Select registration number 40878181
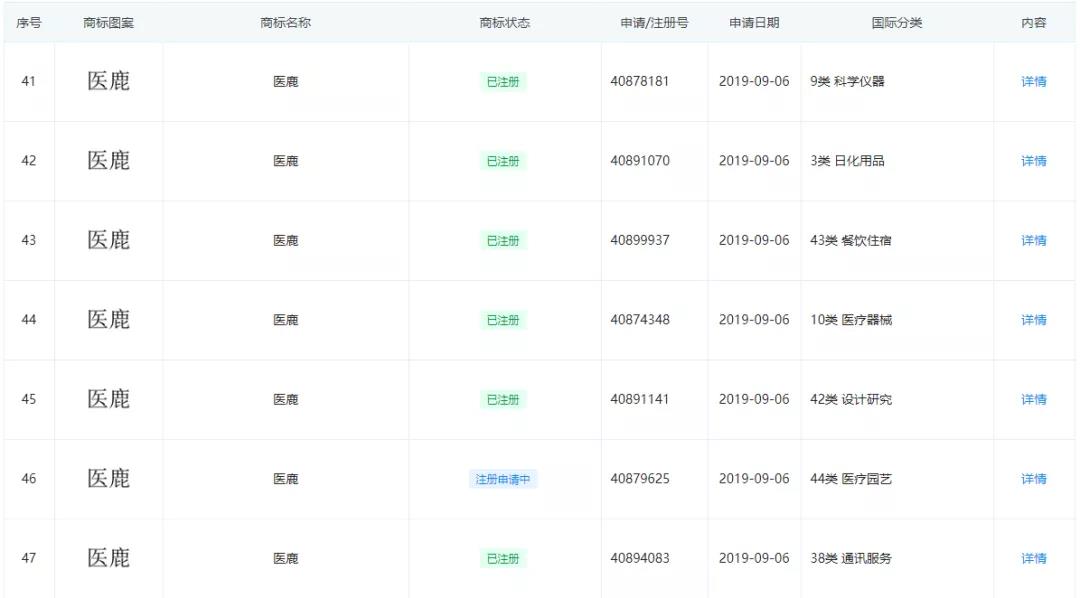This screenshot has width=1080, height=598. point(639,81)
